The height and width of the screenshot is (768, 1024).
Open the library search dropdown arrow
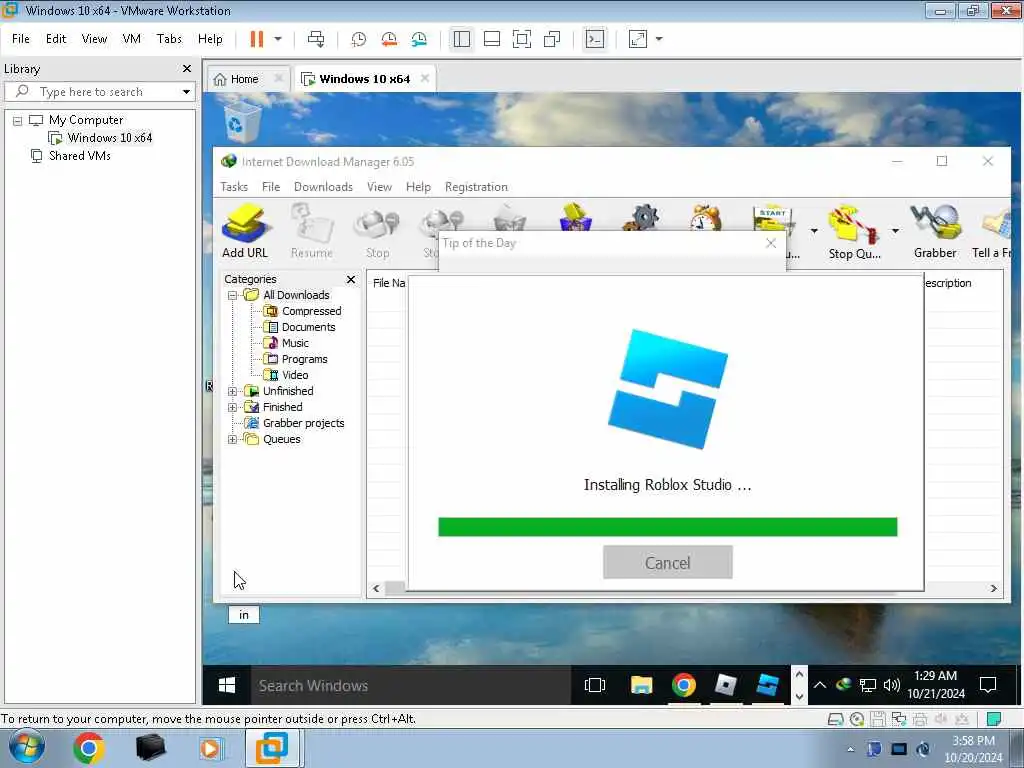(186, 92)
